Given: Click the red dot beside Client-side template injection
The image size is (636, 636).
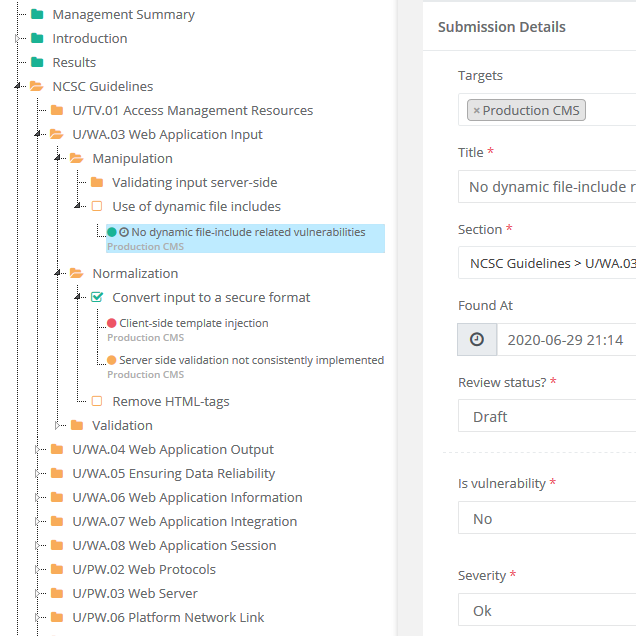Looking at the screenshot, I should (x=112, y=323).
